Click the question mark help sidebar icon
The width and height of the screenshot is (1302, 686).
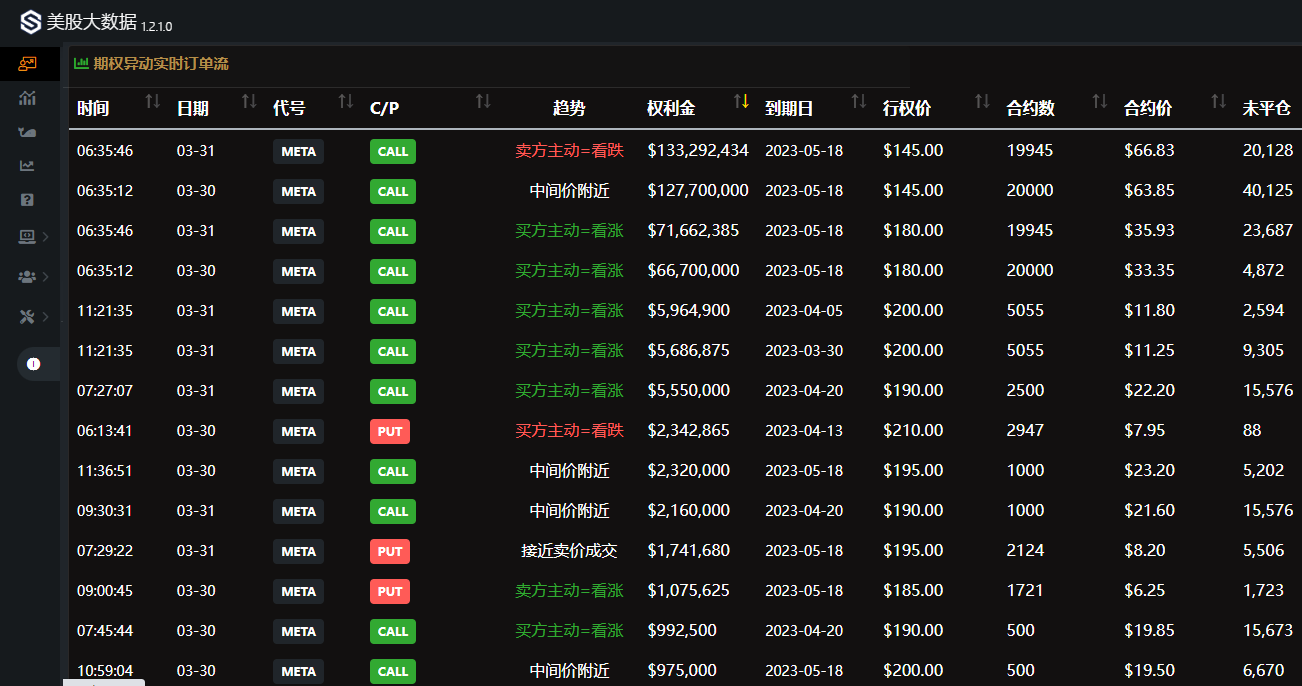pos(27,200)
